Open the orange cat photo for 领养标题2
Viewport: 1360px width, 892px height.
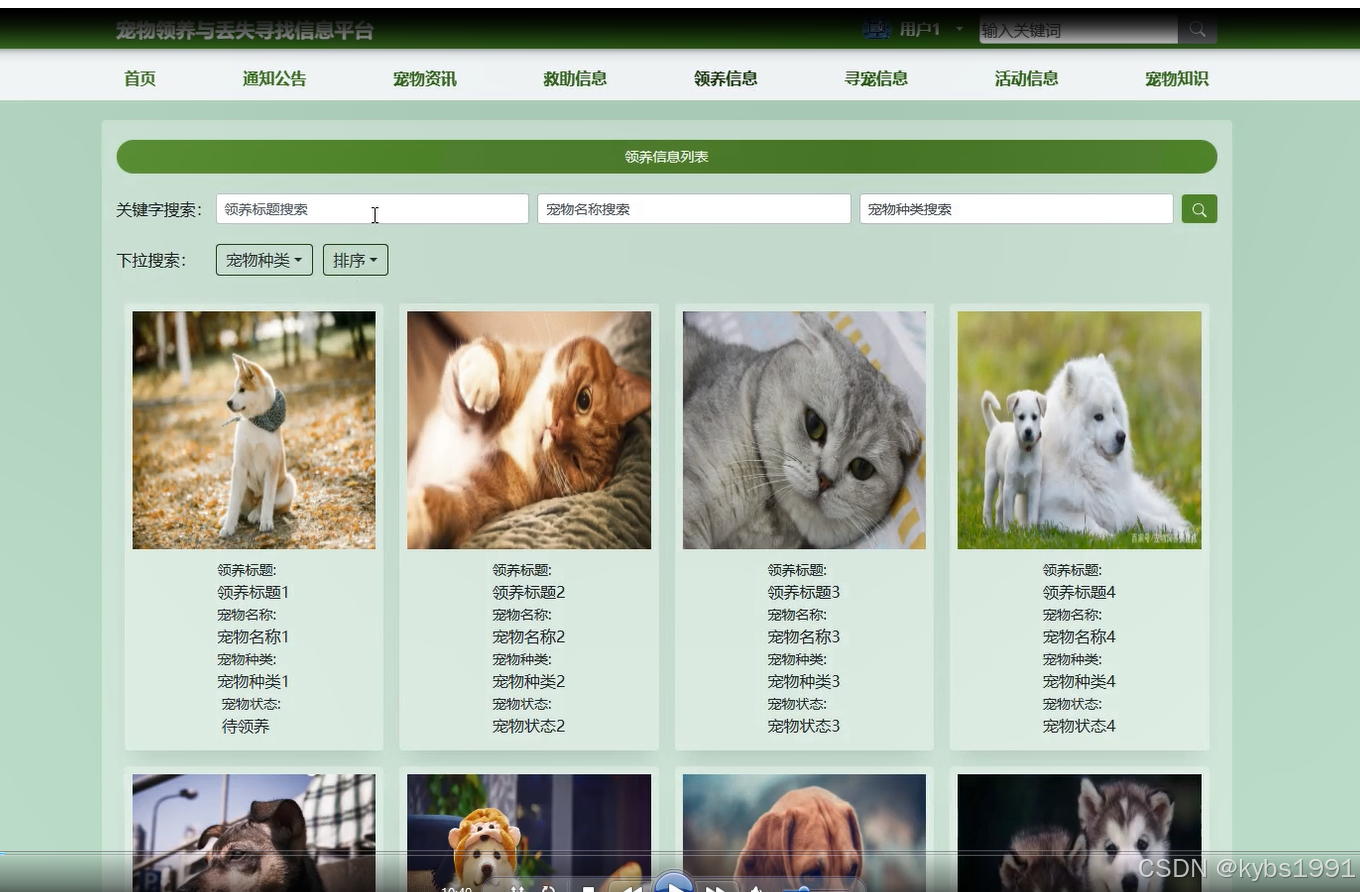pos(529,430)
